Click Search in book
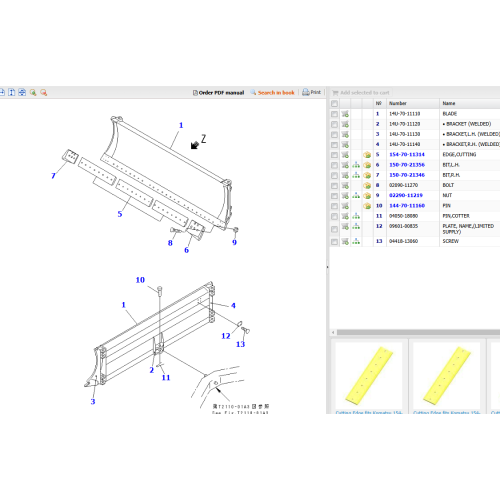The height and width of the screenshot is (500, 500). click(273, 93)
